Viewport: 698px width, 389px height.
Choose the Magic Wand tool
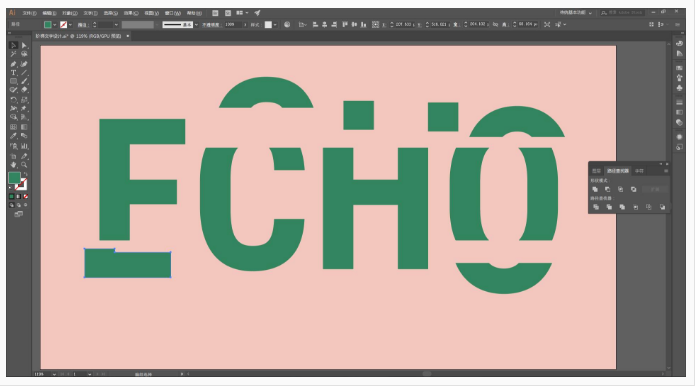point(13,54)
